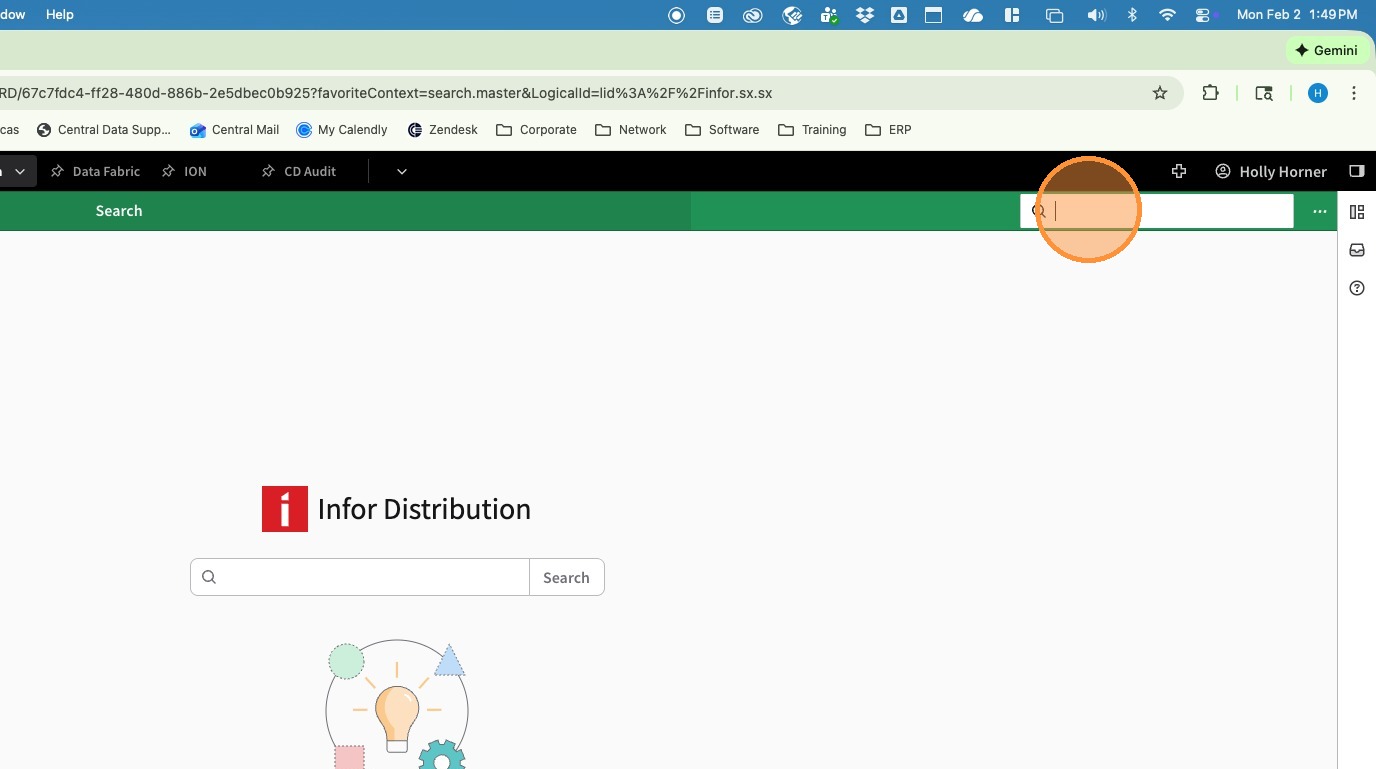Open the Holly Horner user profile menu
This screenshot has width=1376, height=769.
point(1271,171)
